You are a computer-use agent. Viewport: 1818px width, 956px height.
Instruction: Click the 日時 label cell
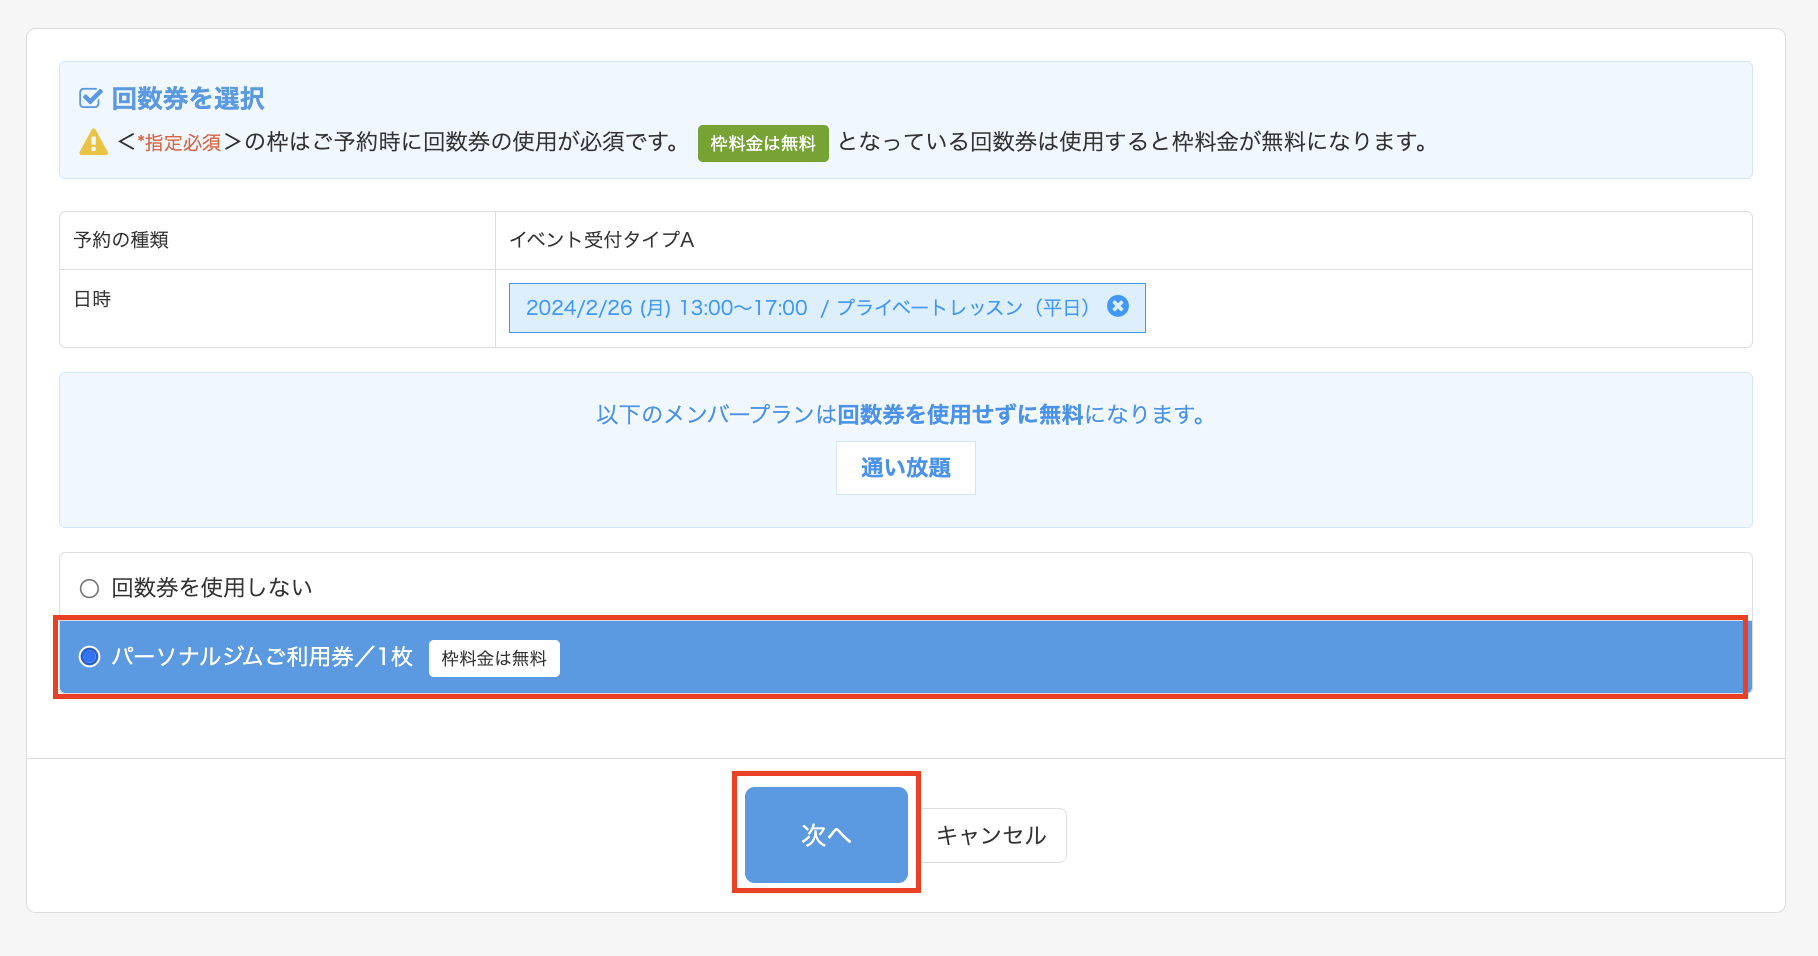tap(93, 299)
